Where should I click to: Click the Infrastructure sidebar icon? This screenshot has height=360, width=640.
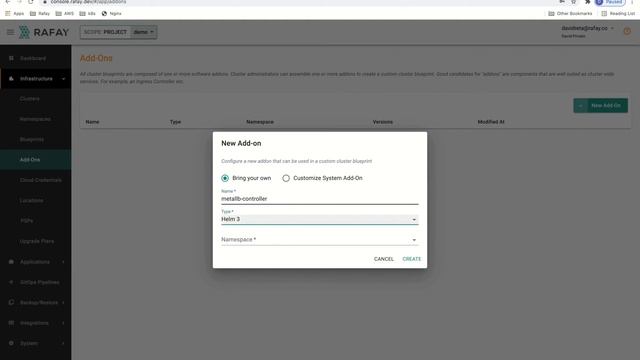tap(11, 78)
